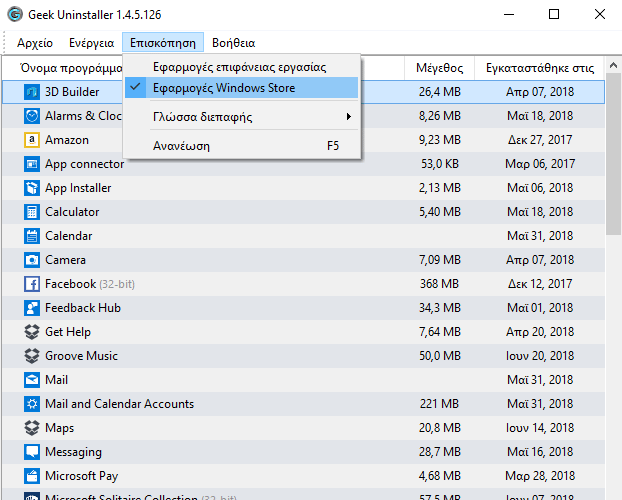
Task: Select Ανανέωση F5 menu entry
Action: click(242, 146)
